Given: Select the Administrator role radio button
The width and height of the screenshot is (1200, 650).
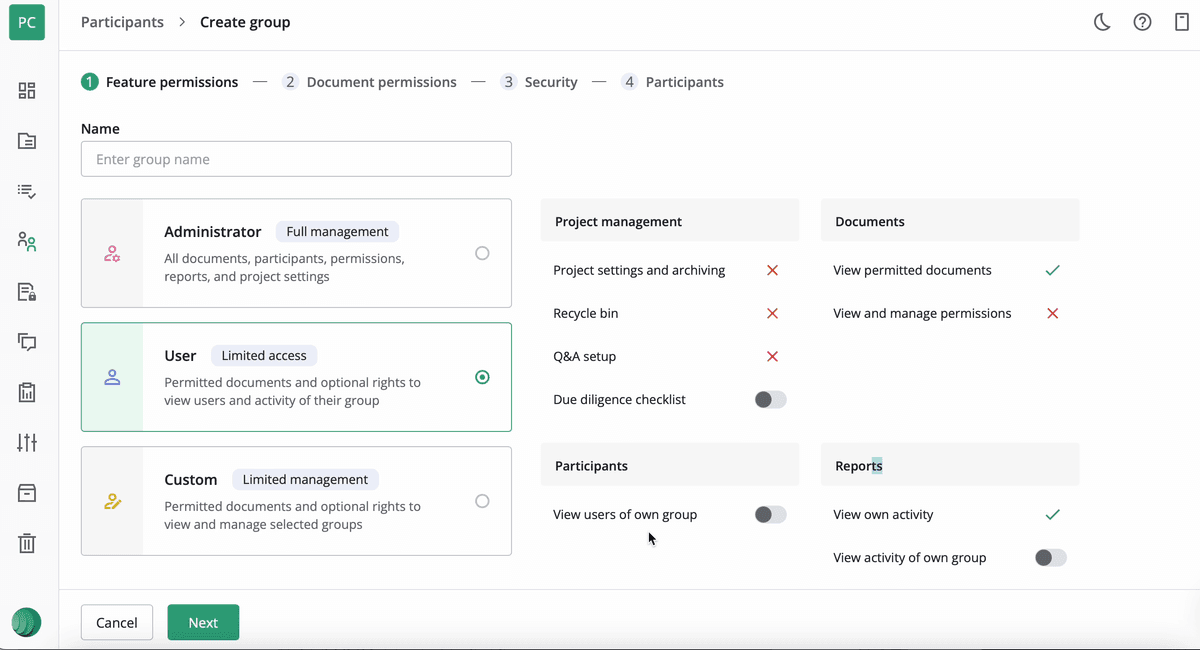Looking at the screenshot, I should click(x=482, y=253).
